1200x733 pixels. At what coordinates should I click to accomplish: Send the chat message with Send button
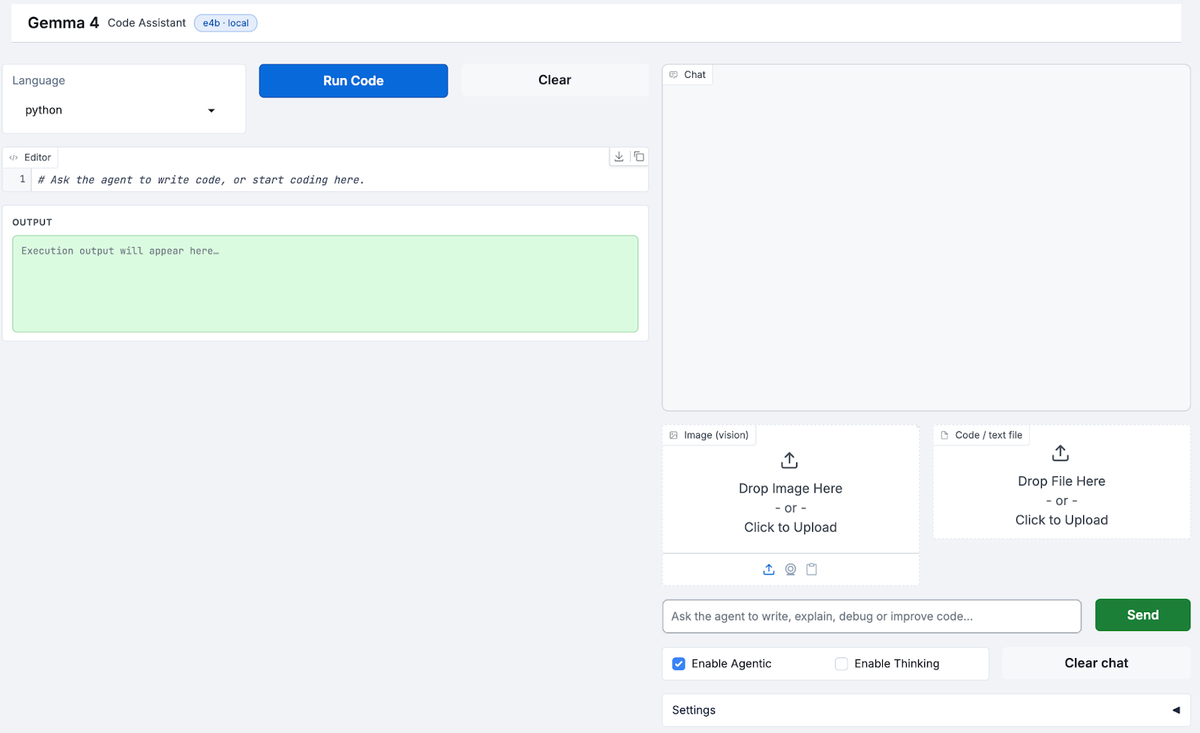point(1143,615)
